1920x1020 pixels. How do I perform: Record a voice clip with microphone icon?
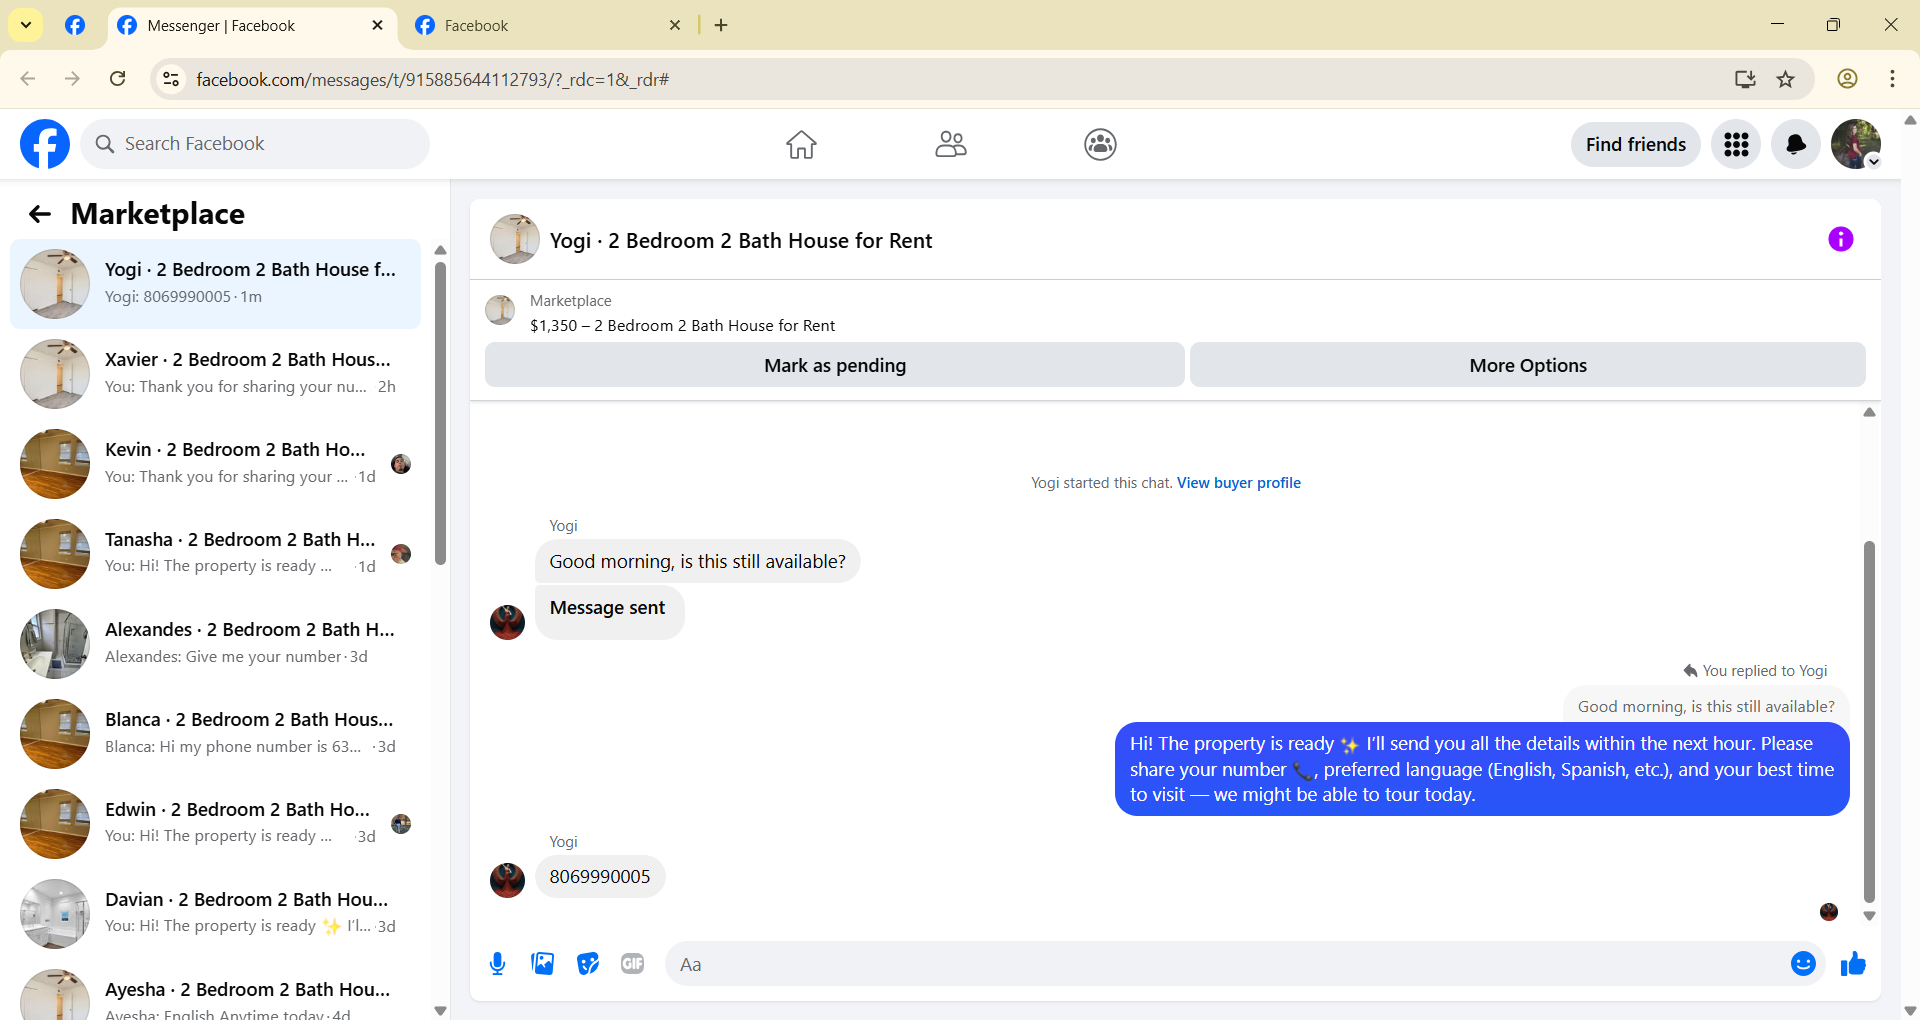pyautogui.click(x=497, y=964)
